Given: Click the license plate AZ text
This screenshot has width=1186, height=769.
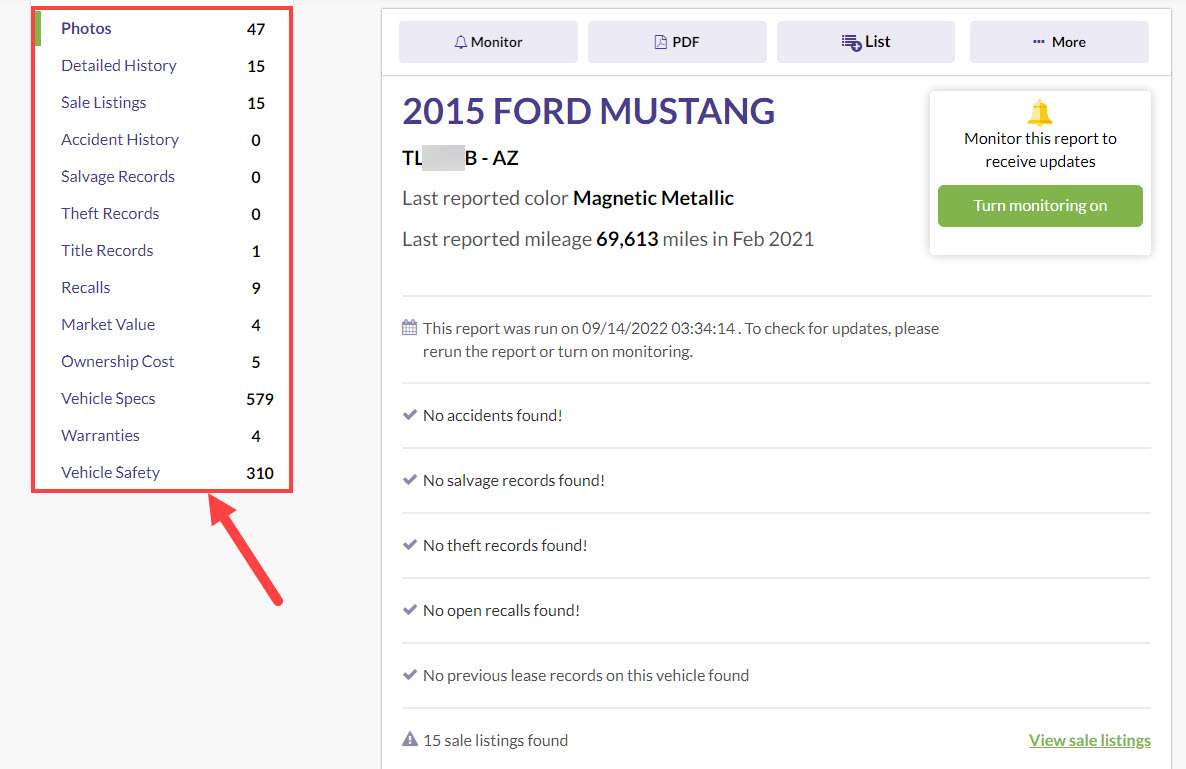Looking at the screenshot, I should tap(460, 158).
